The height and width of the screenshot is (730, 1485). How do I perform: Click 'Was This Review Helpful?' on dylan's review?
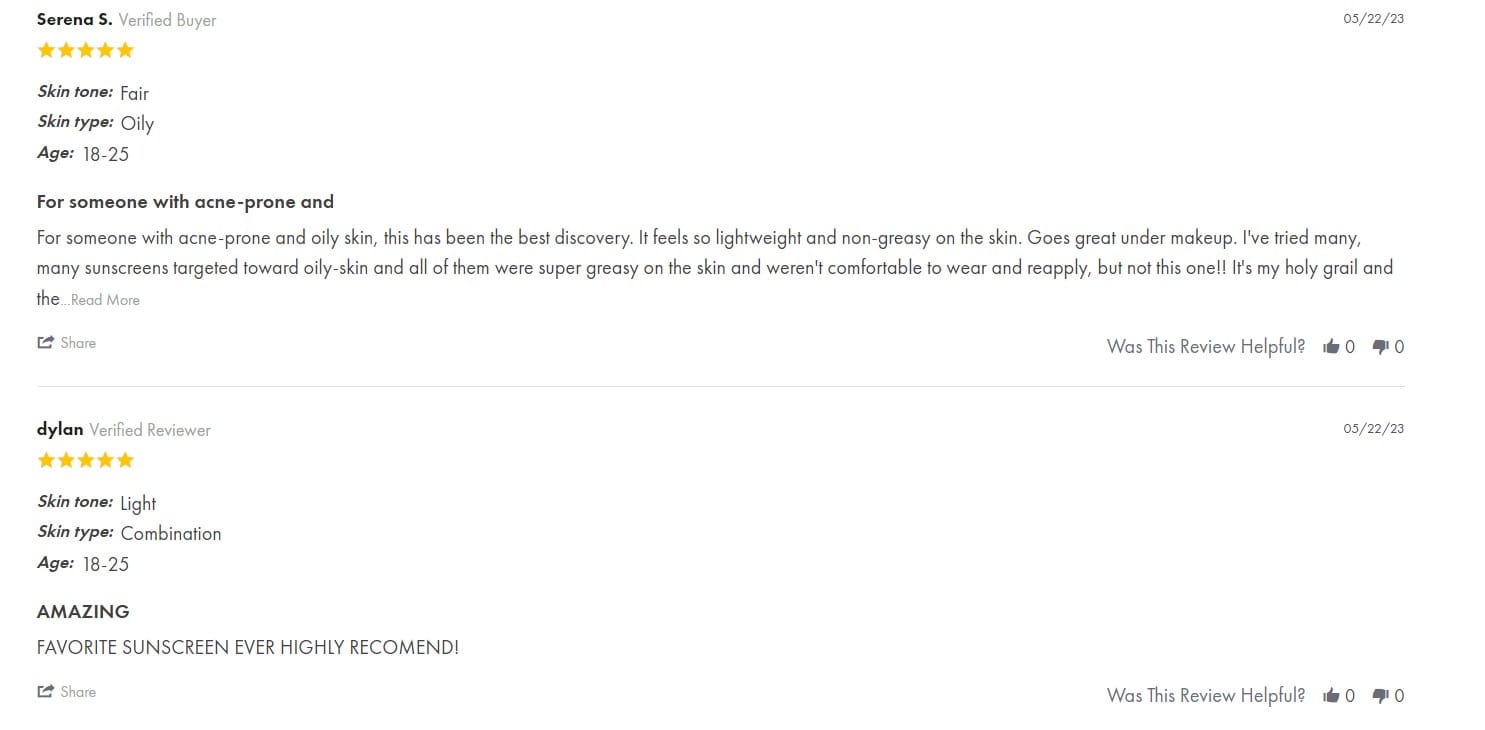[x=1205, y=696]
